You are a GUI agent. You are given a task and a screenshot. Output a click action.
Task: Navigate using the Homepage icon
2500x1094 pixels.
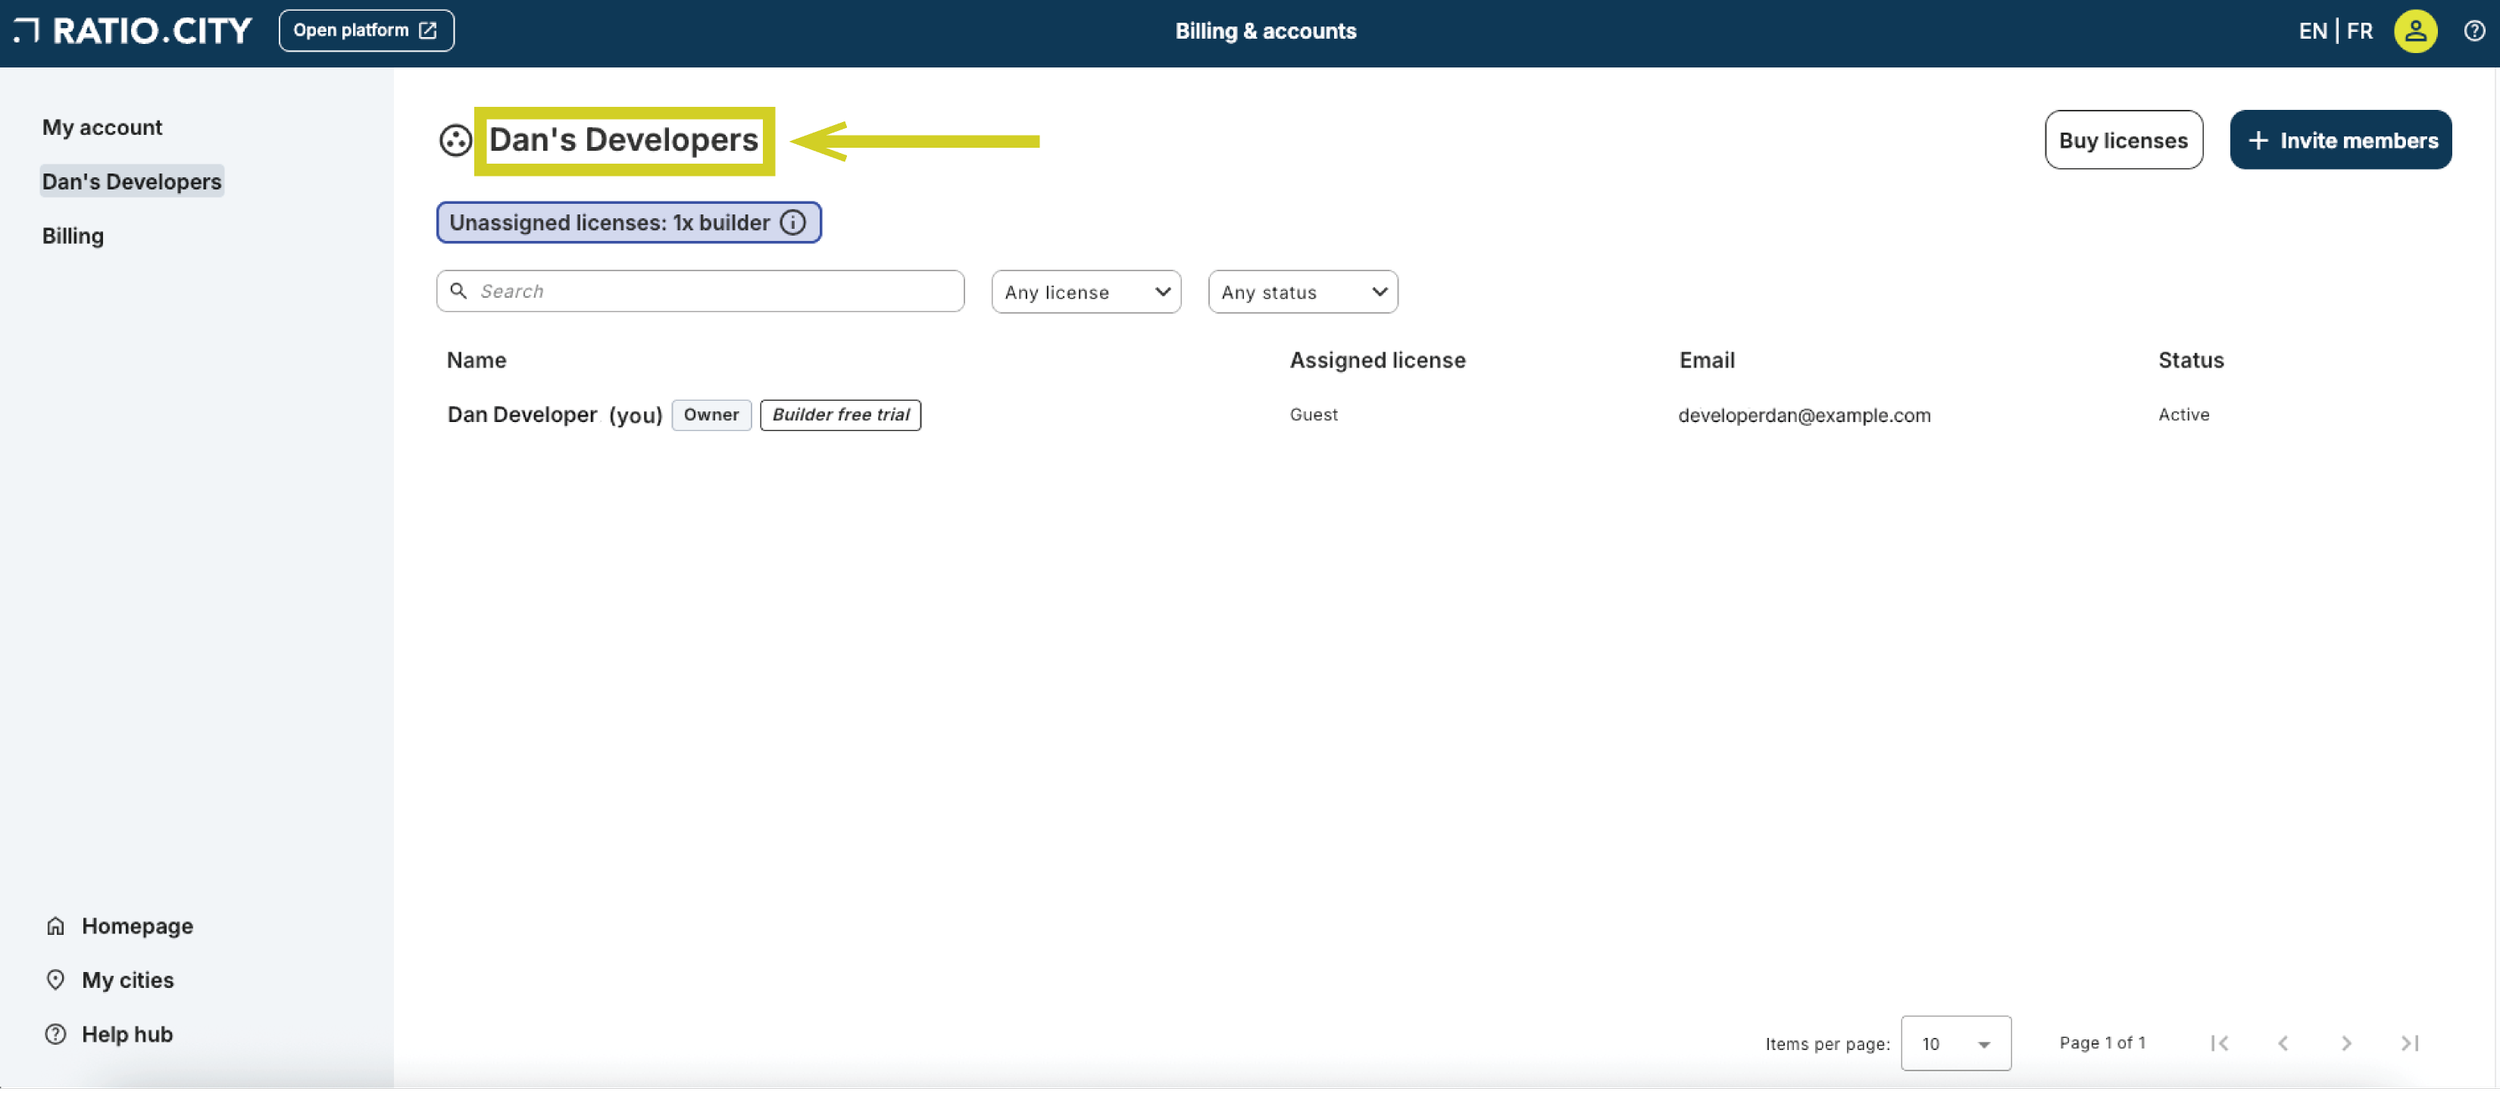coord(56,925)
